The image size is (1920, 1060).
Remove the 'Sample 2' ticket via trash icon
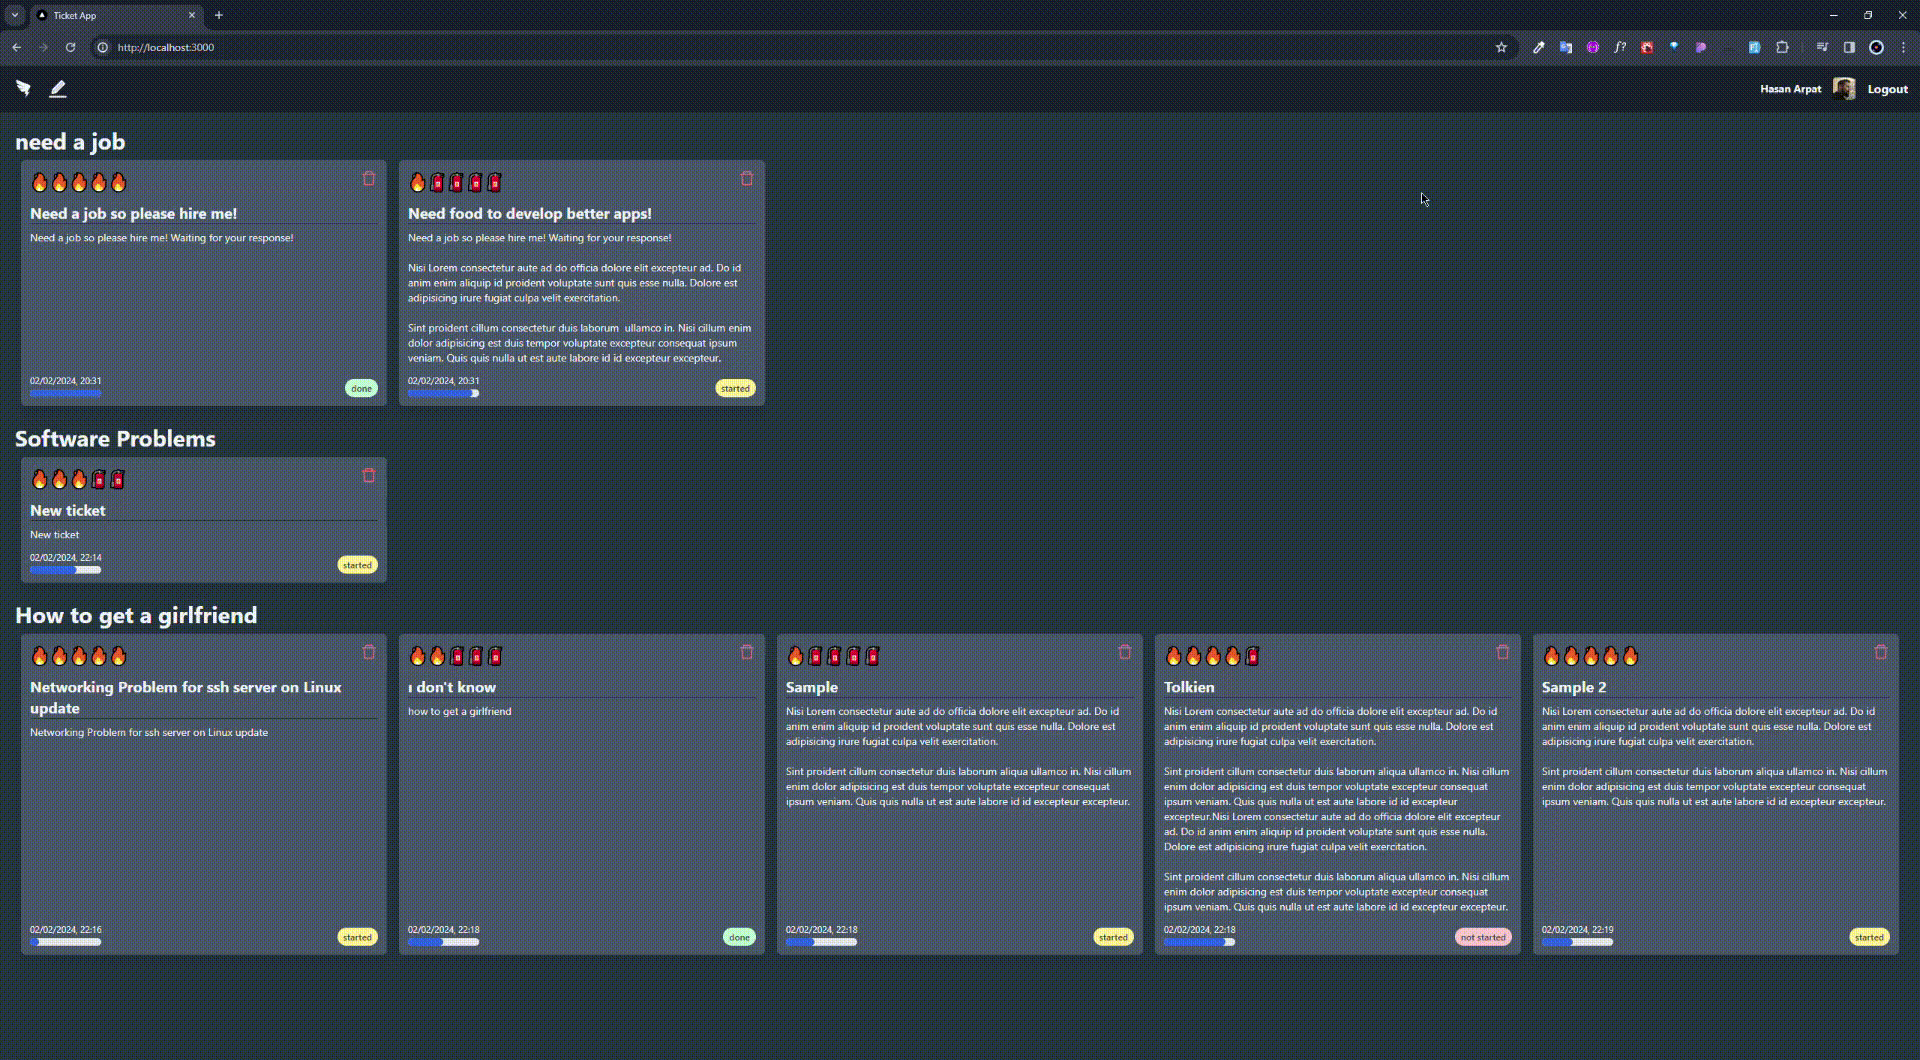point(1880,652)
